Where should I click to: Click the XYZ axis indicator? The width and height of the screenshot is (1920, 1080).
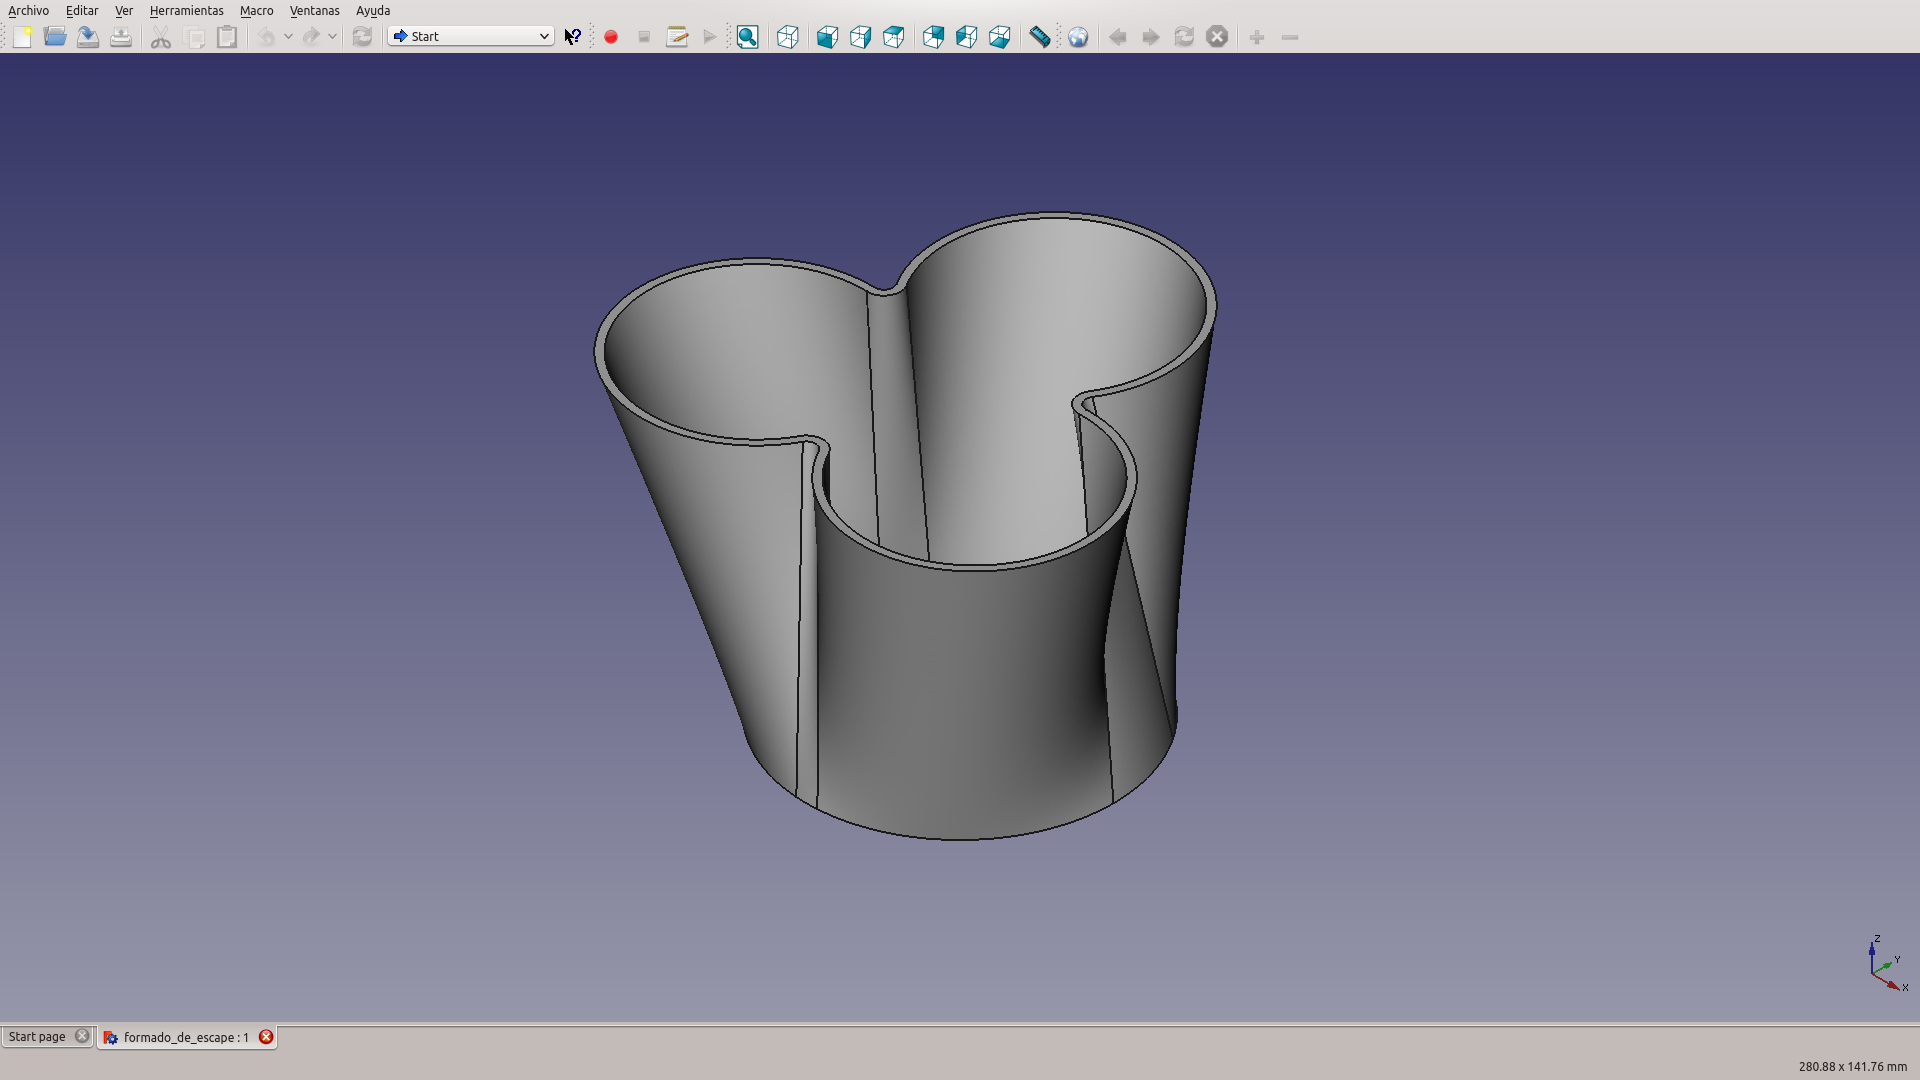(1887, 963)
